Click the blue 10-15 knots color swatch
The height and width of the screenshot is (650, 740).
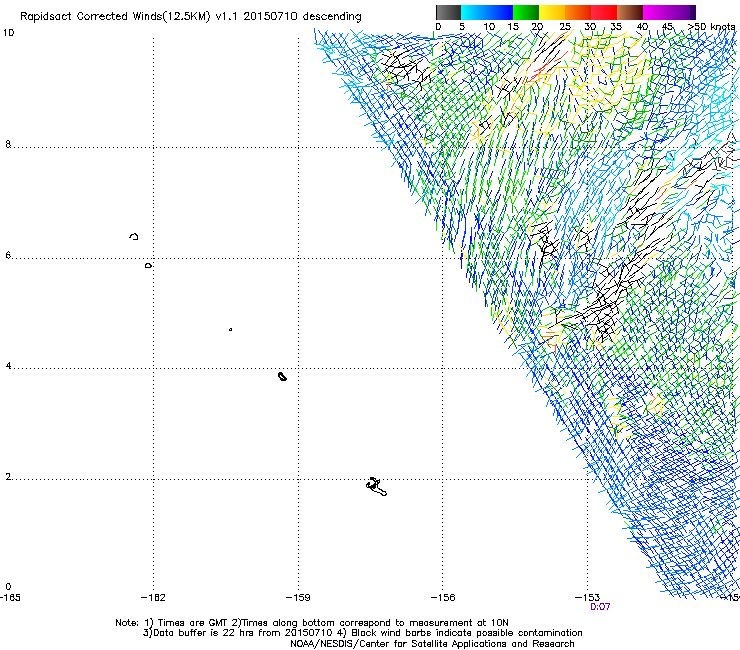tap(500, 12)
